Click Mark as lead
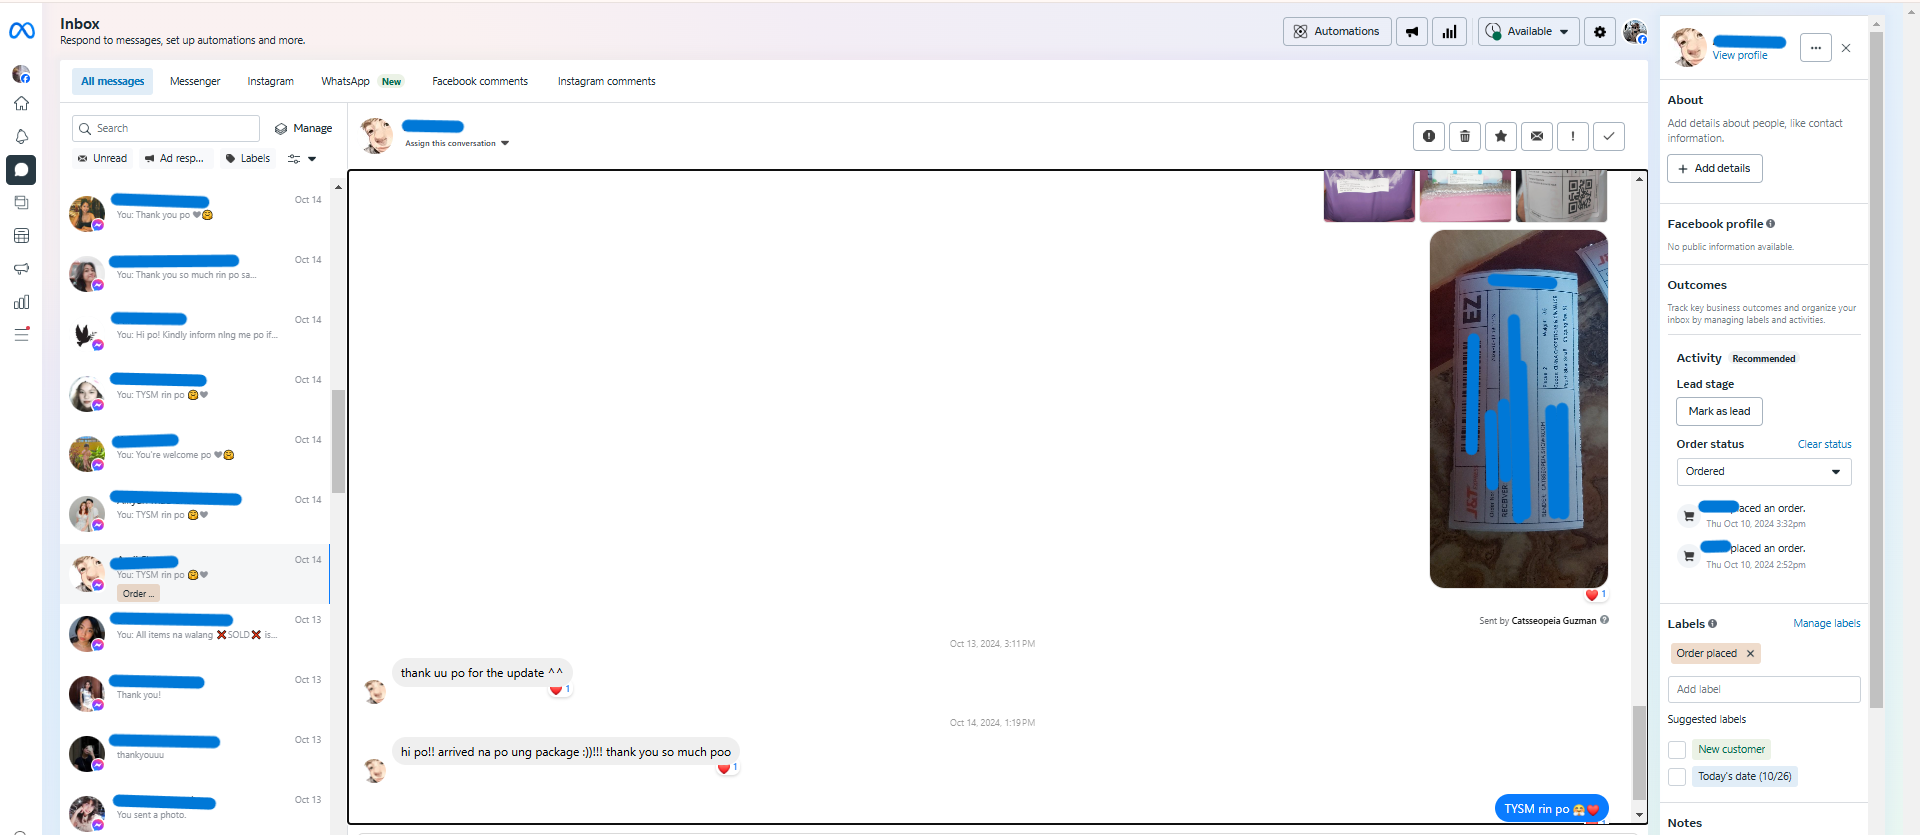The width and height of the screenshot is (1920, 835). [1719, 412]
